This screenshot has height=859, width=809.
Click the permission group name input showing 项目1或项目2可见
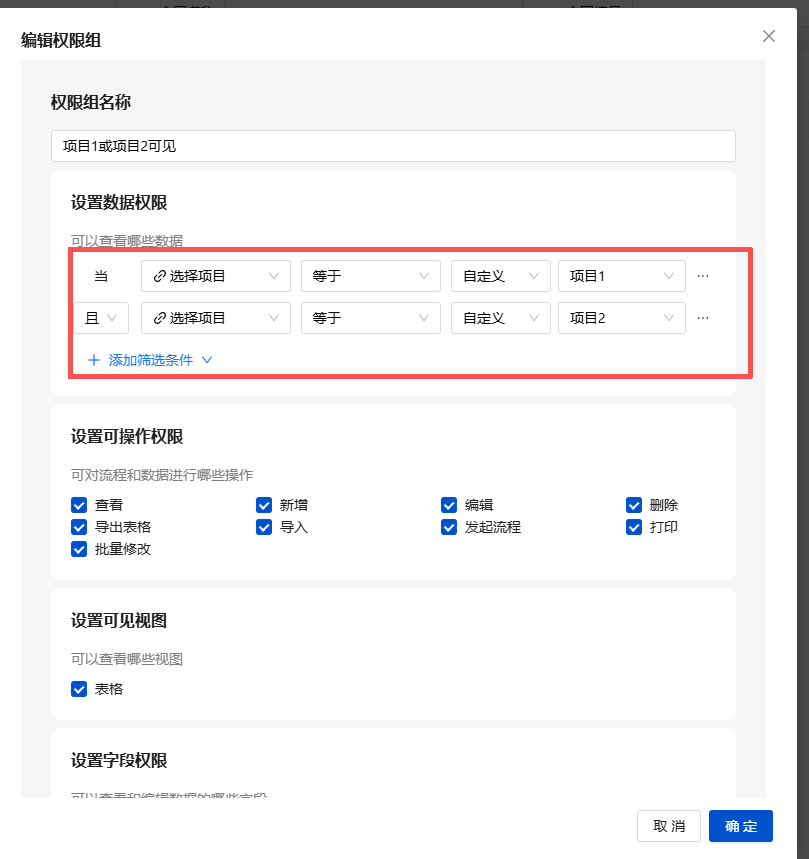(x=393, y=145)
